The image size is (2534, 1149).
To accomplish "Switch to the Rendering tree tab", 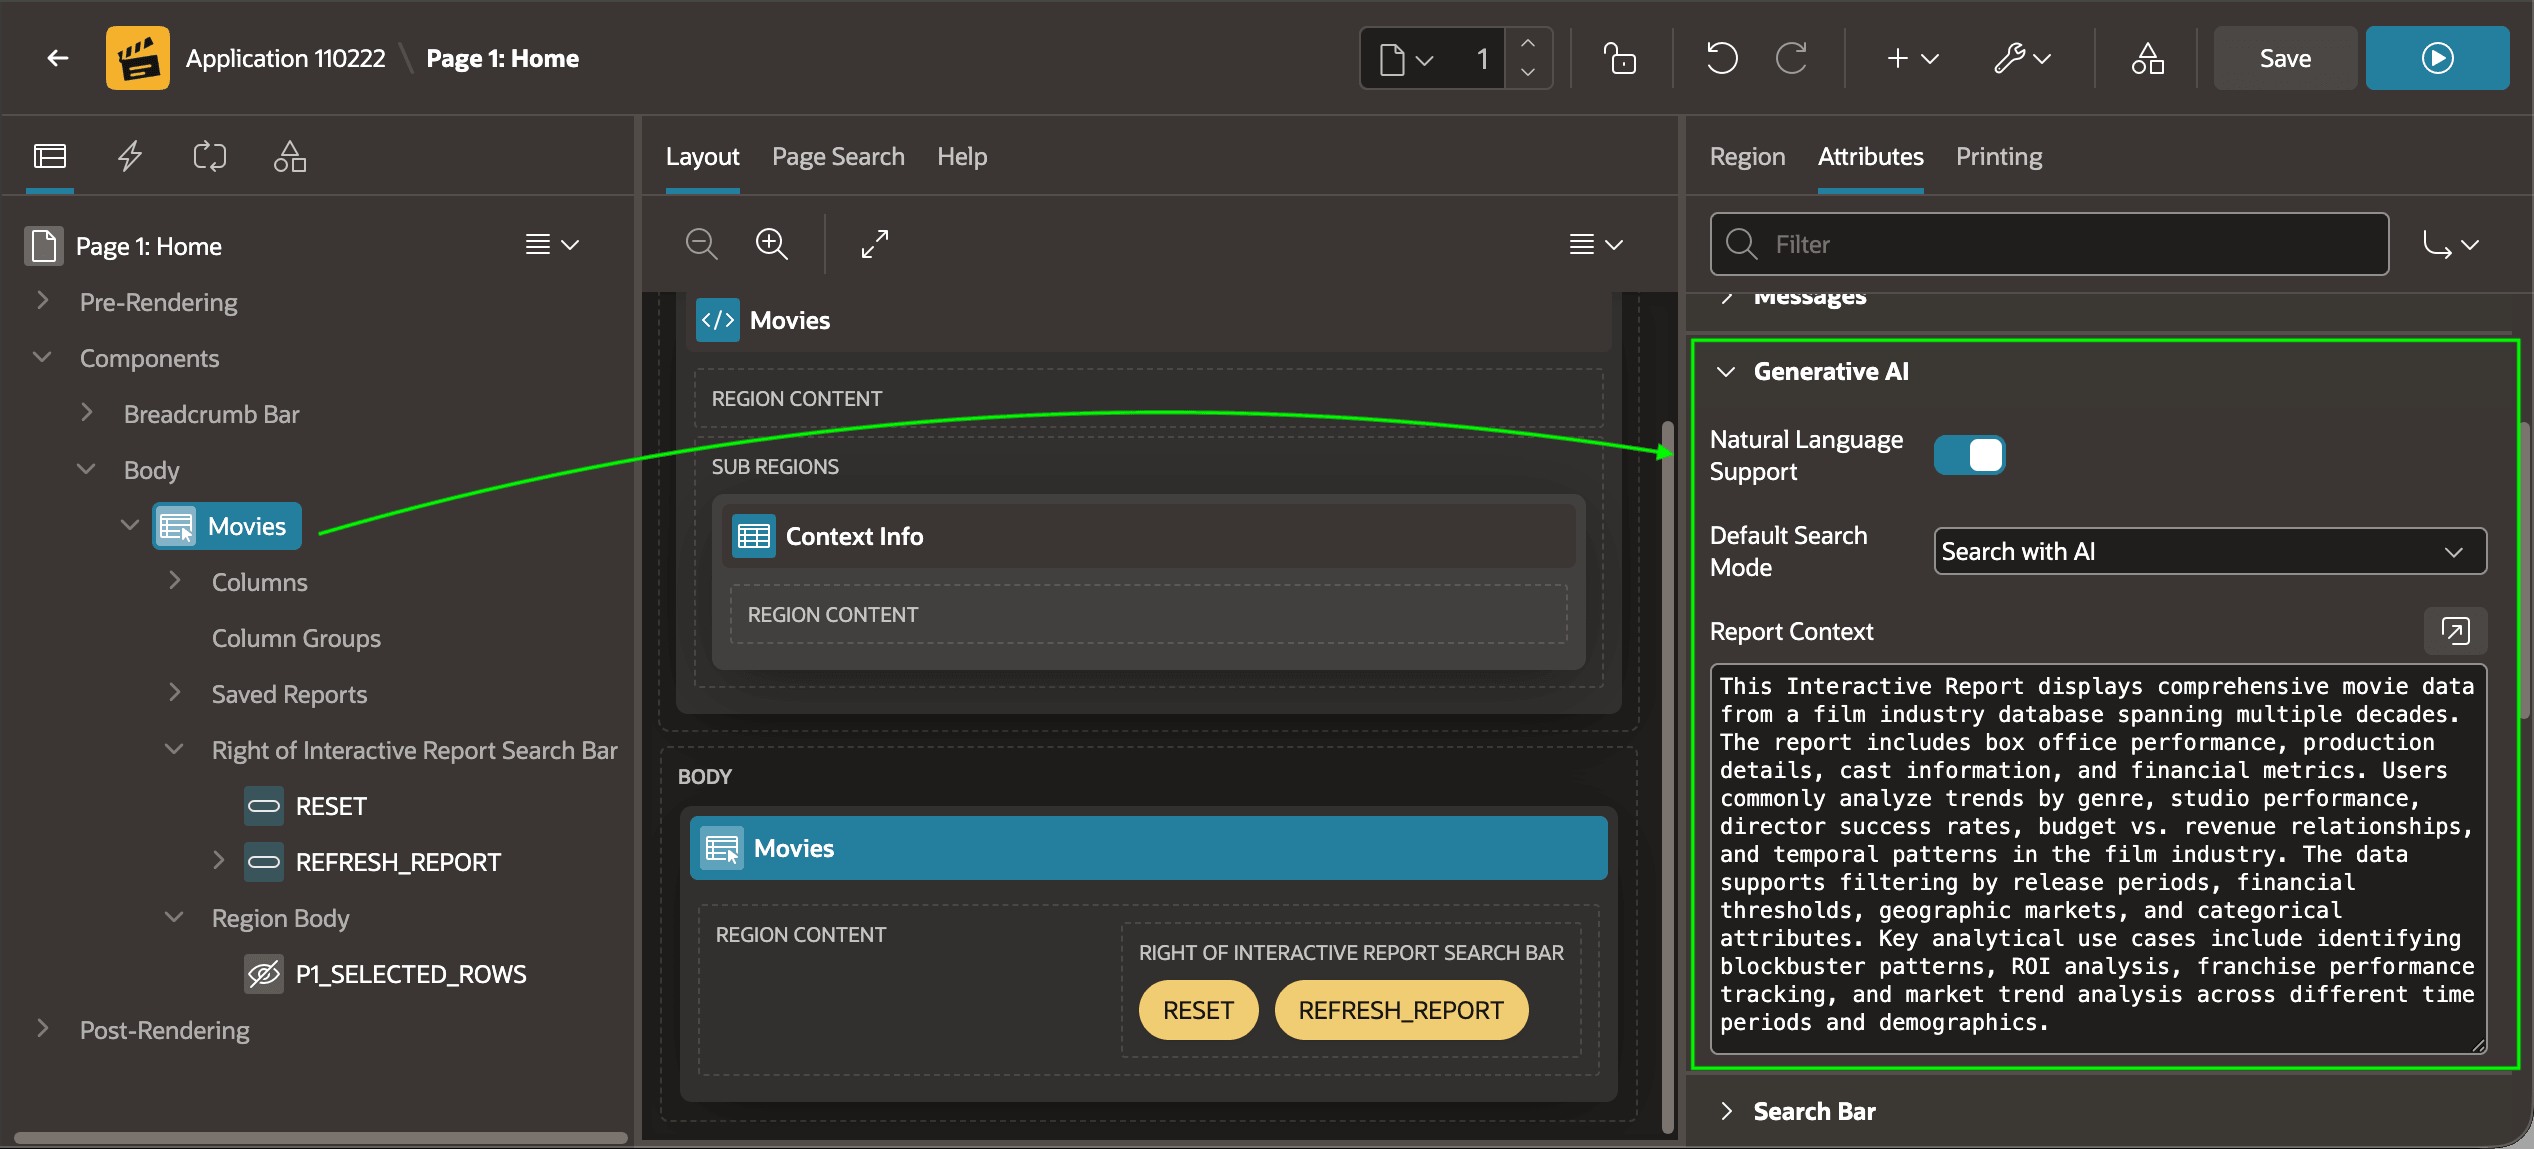I will click(x=50, y=157).
